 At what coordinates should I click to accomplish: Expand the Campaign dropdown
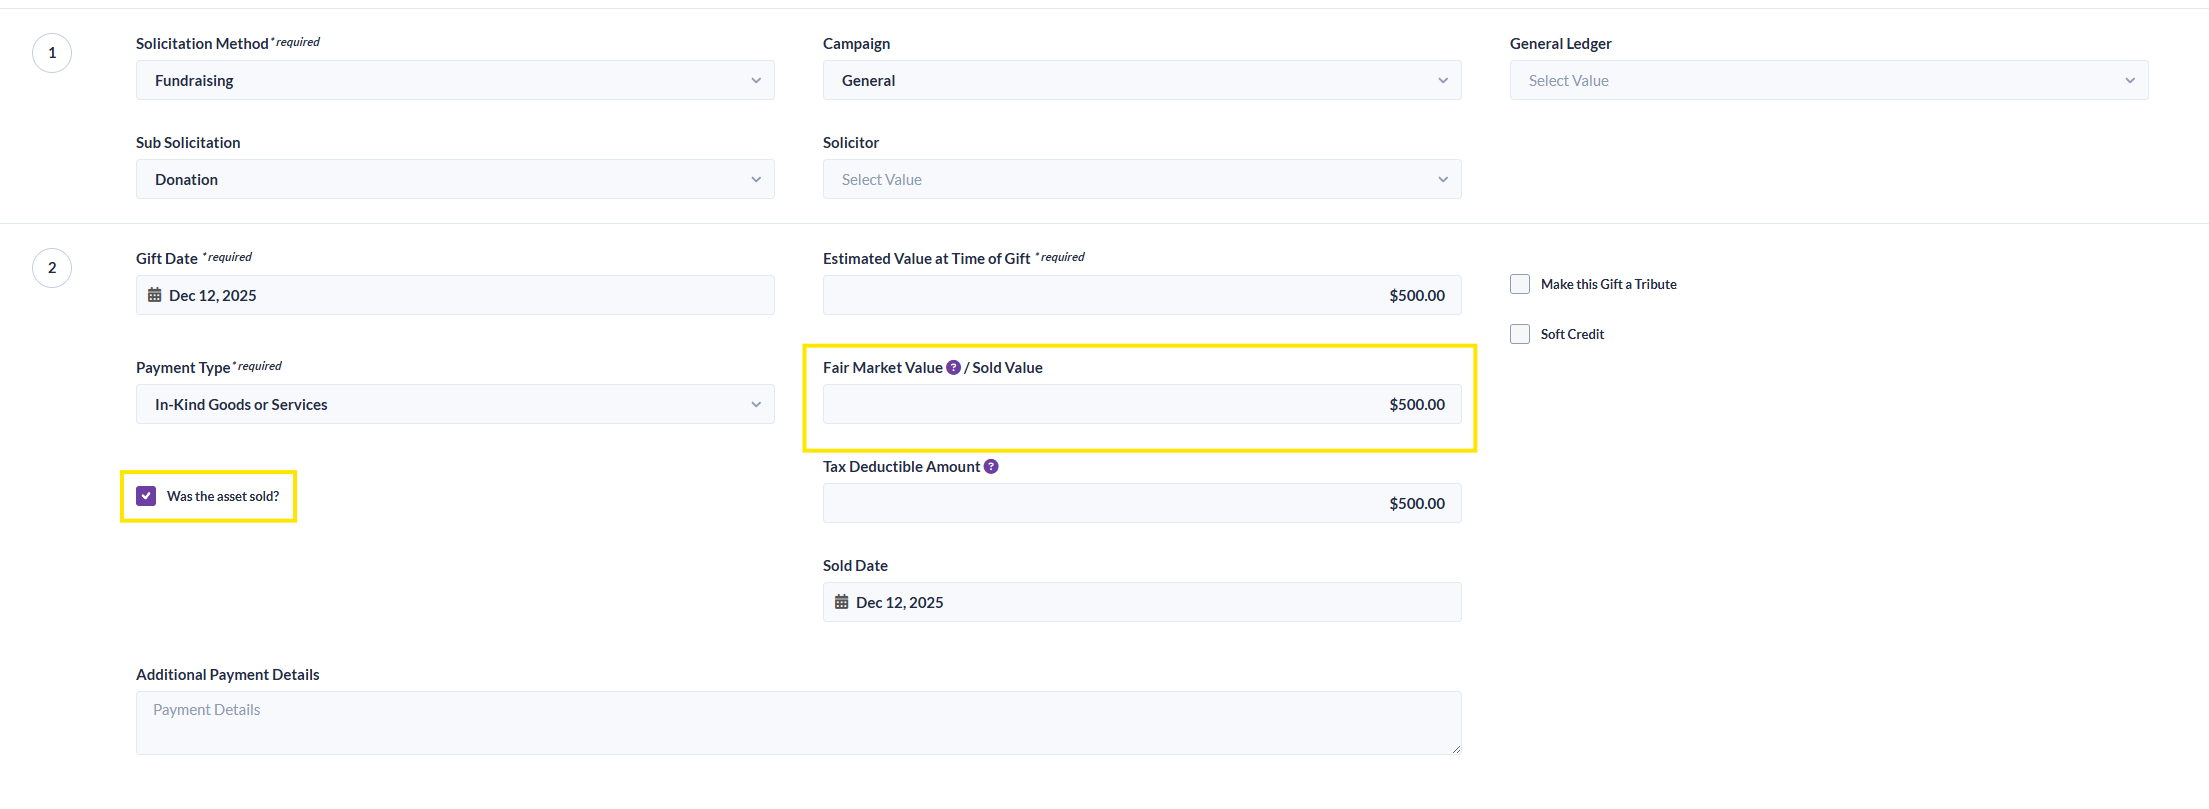(x=1141, y=81)
